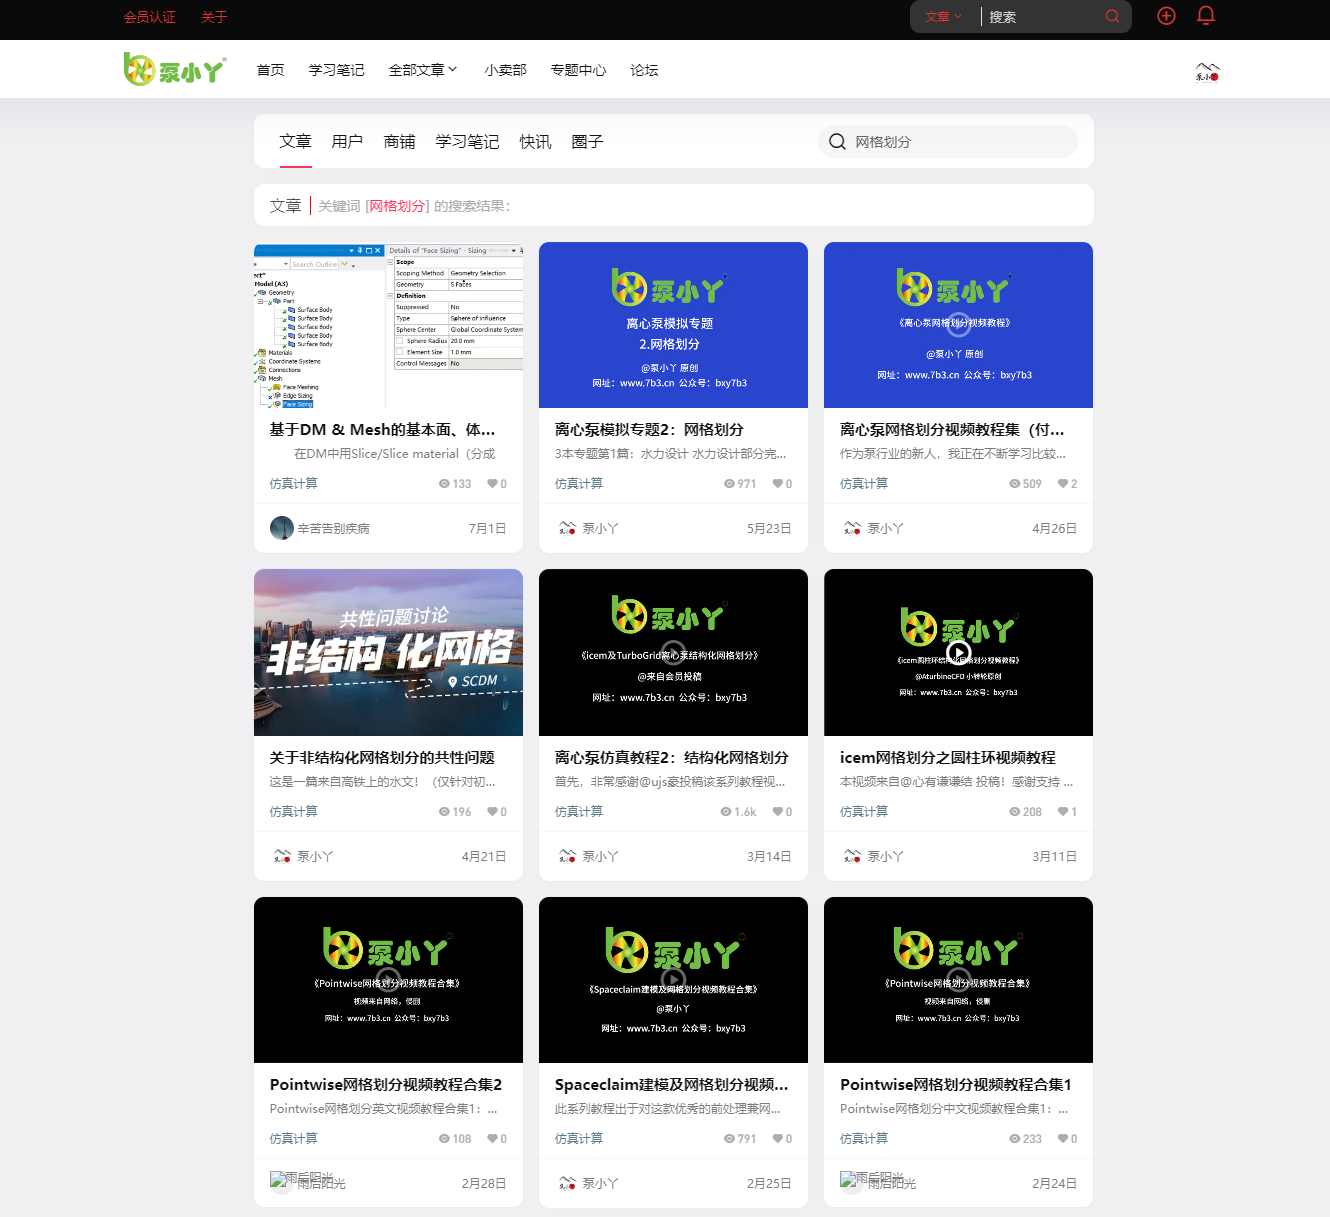Switch to the 用户 tab
The height and width of the screenshot is (1217, 1330).
(347, 142)
